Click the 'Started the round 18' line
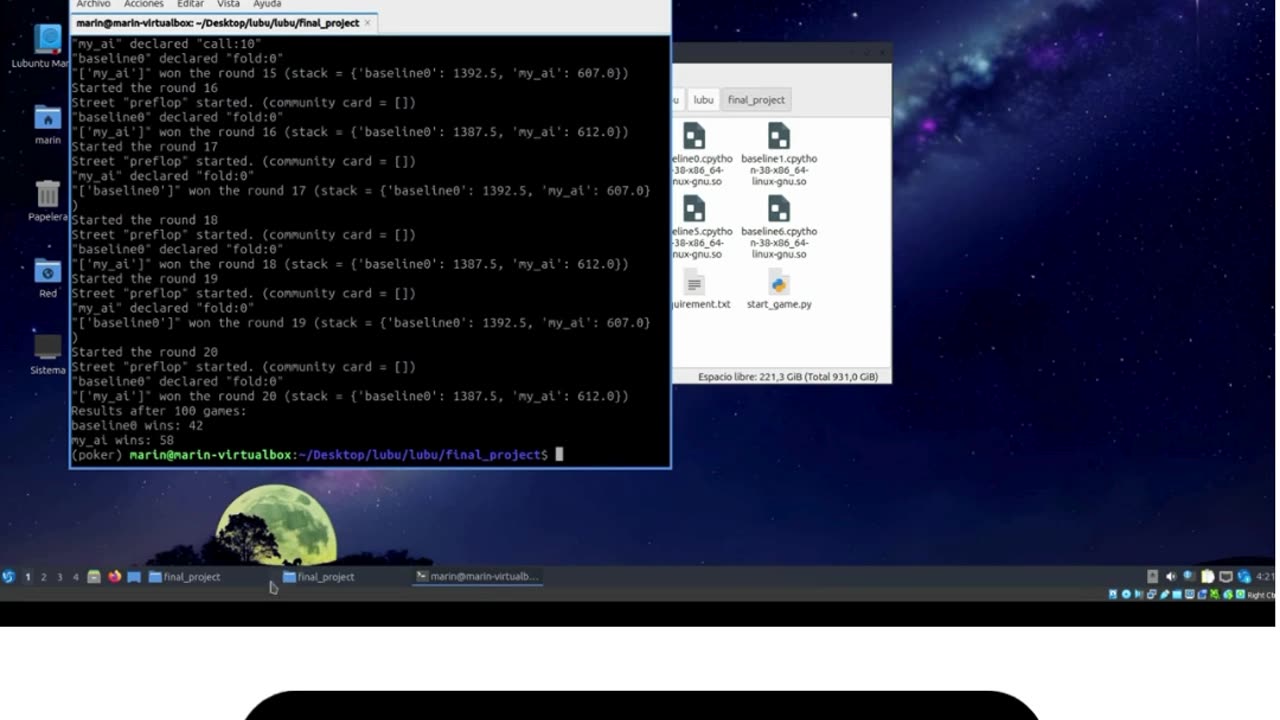1280x720 pixels. 144,220
